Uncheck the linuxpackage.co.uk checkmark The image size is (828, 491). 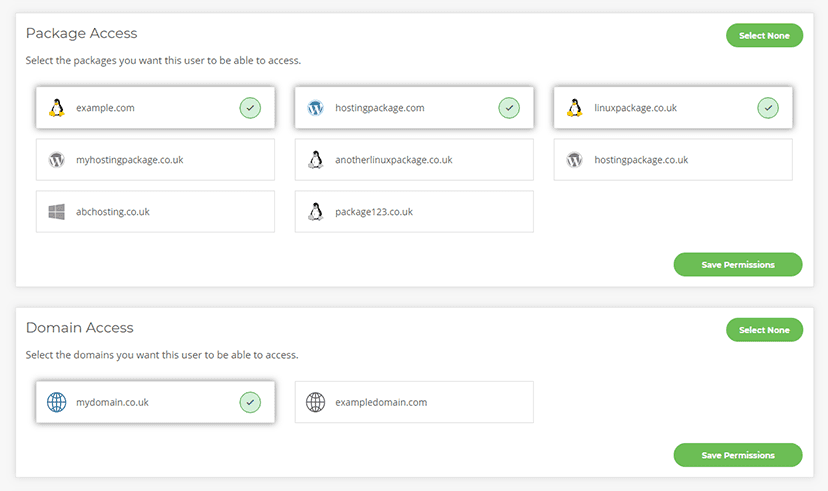[768, 108]
